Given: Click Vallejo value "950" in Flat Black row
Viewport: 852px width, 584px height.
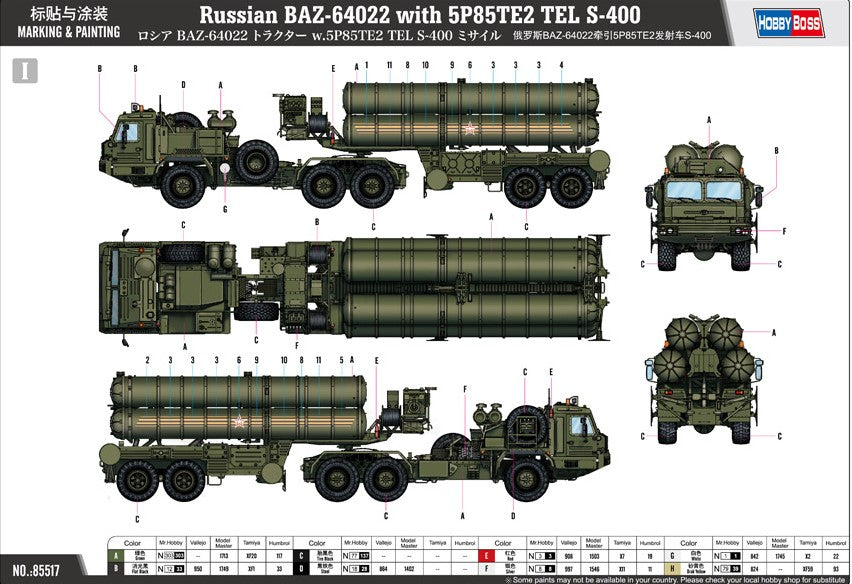Looking at the screenshot, I should [x=198, y=569].
